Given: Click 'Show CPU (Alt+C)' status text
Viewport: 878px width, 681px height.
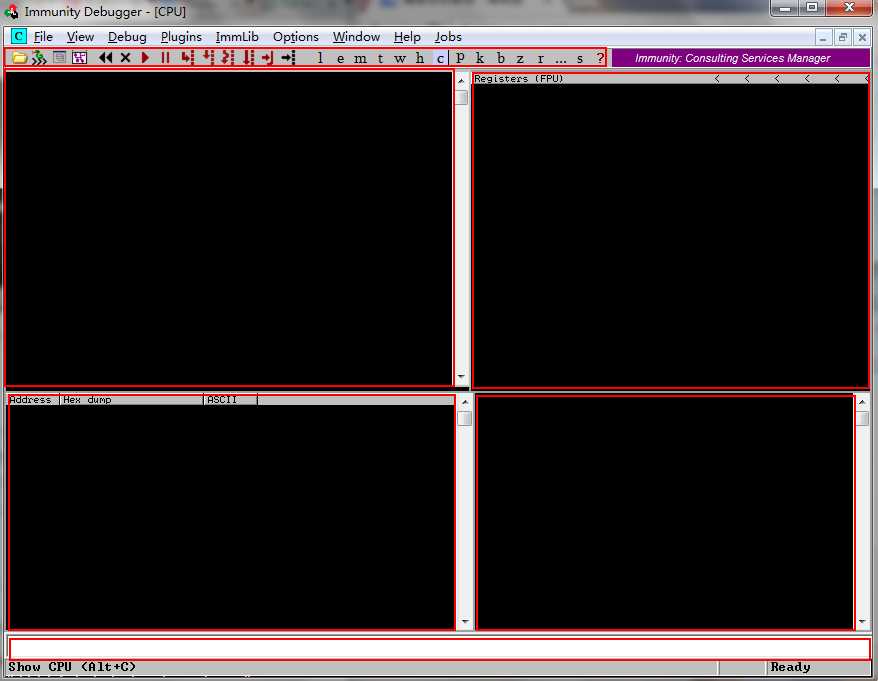Looking at the screenshot, I should click(72, 667).
